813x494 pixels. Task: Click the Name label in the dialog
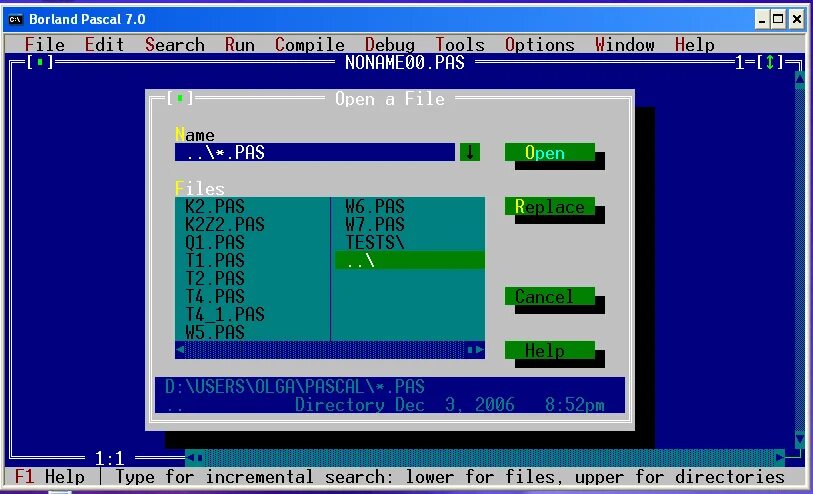click(x=195, y=135)
